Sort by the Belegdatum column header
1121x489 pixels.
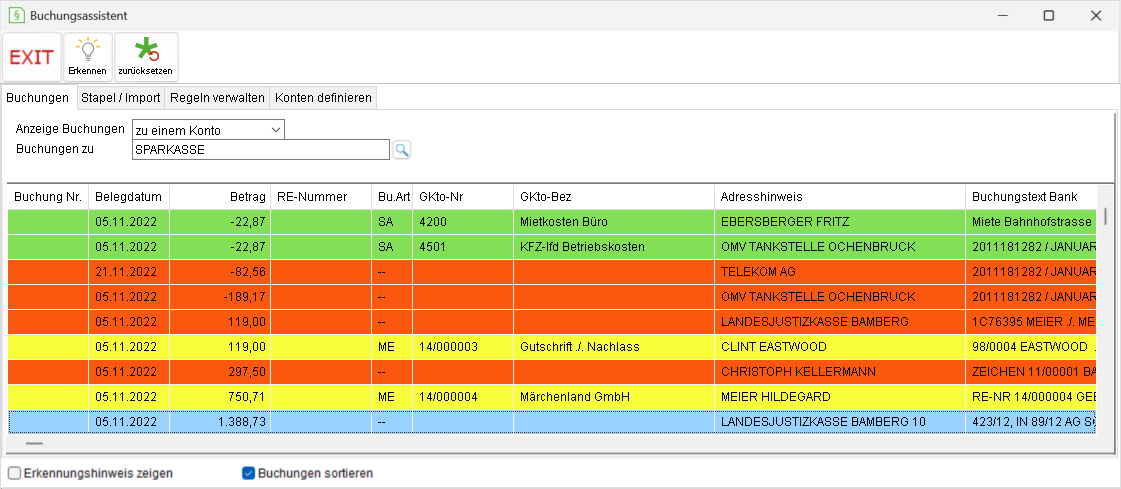129,197
